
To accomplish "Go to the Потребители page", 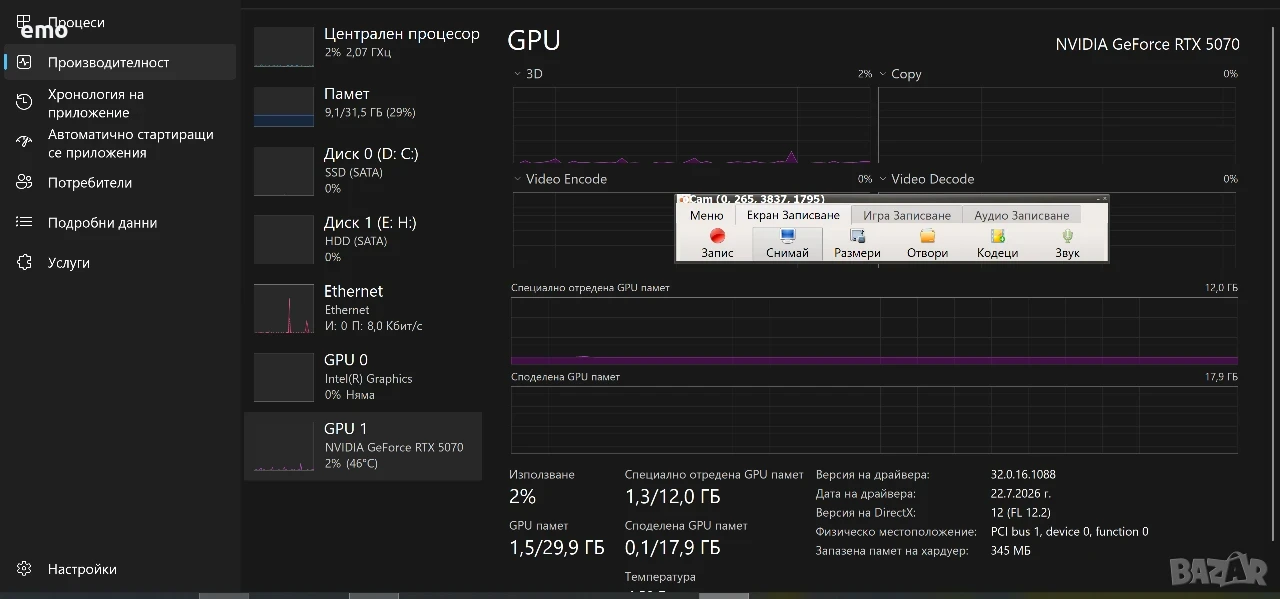I will point(120,183).
